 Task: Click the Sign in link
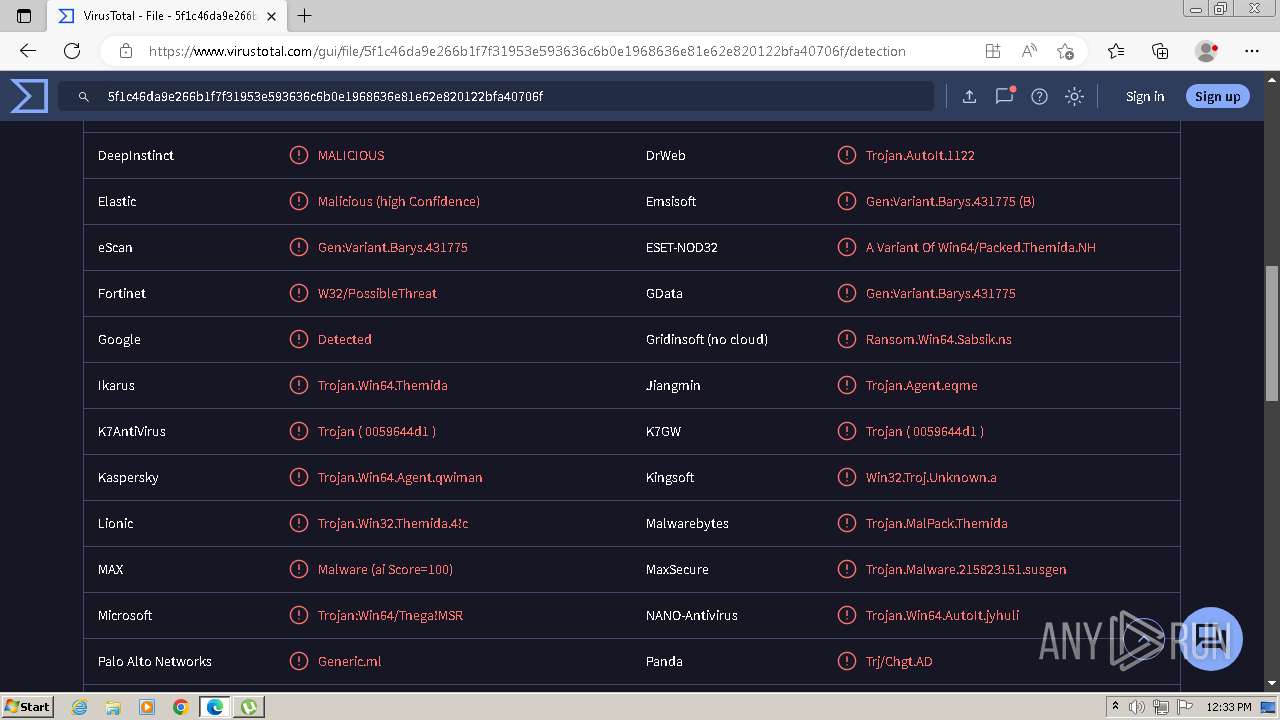pos(1145,96)
